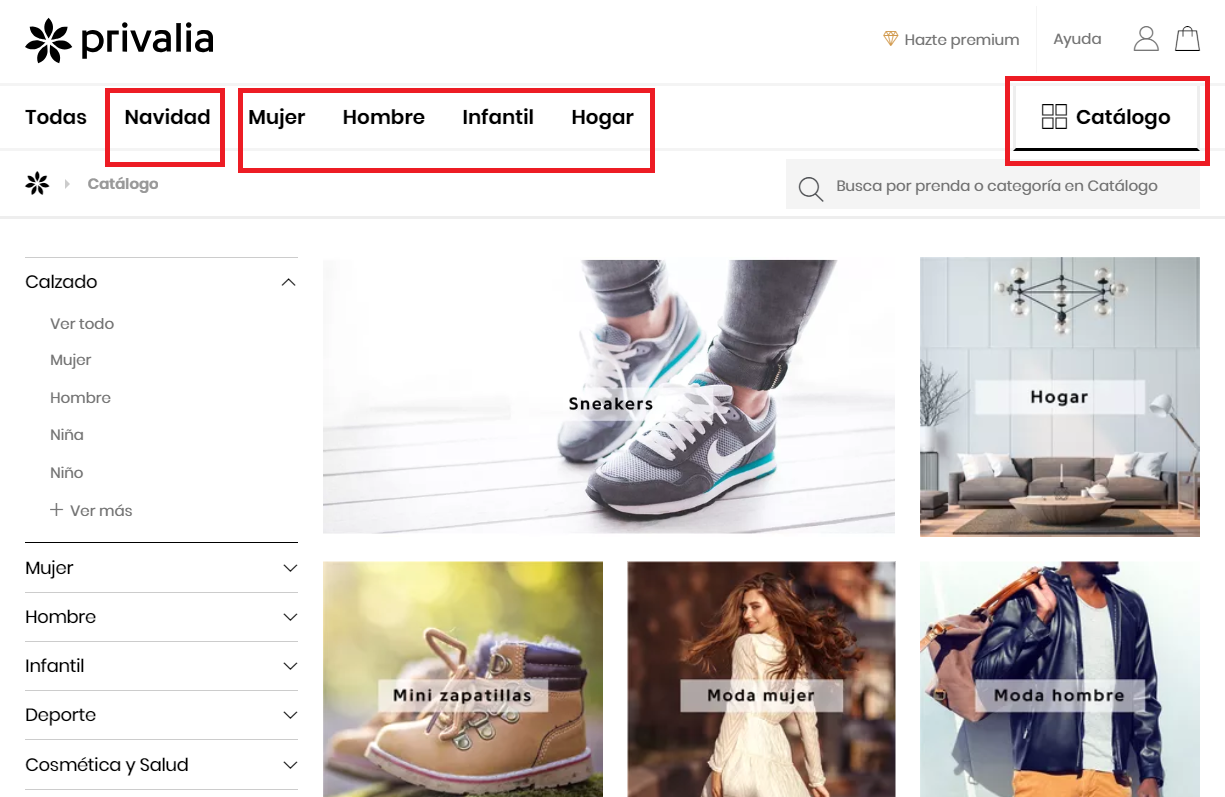Choose Niño under Calzado
Image resolution: width=1225 pixels, height=797 pixels.
pyautogui.click(x=67, y=473)
